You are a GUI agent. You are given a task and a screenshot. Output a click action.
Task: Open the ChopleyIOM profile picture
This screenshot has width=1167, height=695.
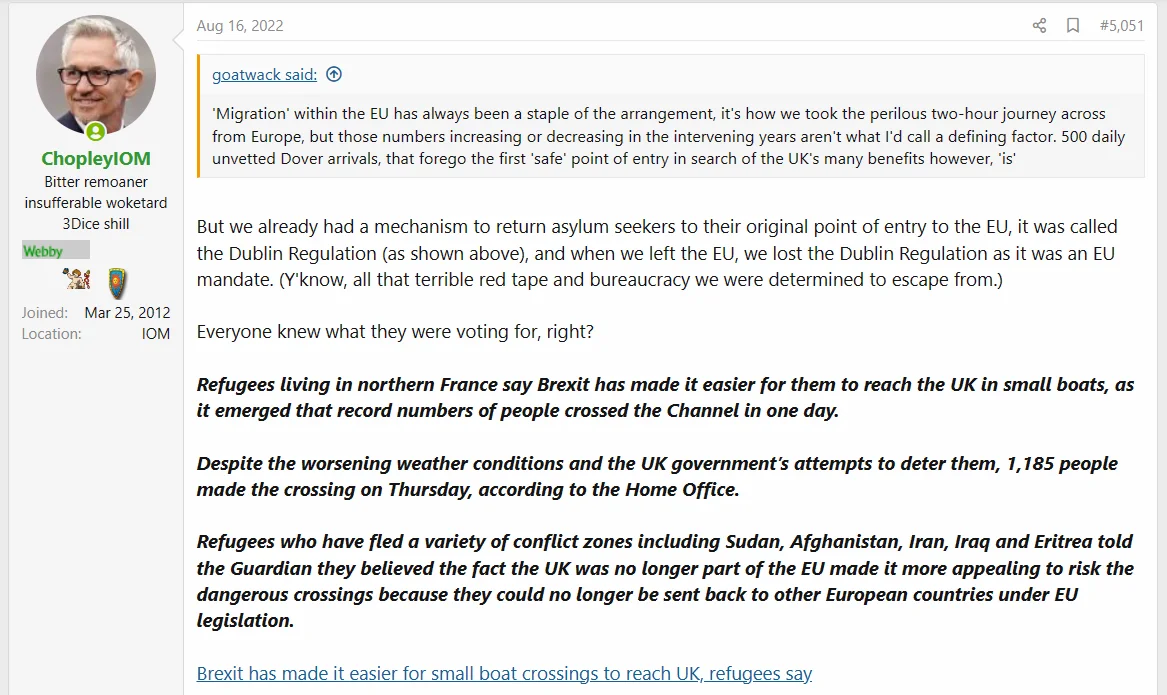click(96, 75)
